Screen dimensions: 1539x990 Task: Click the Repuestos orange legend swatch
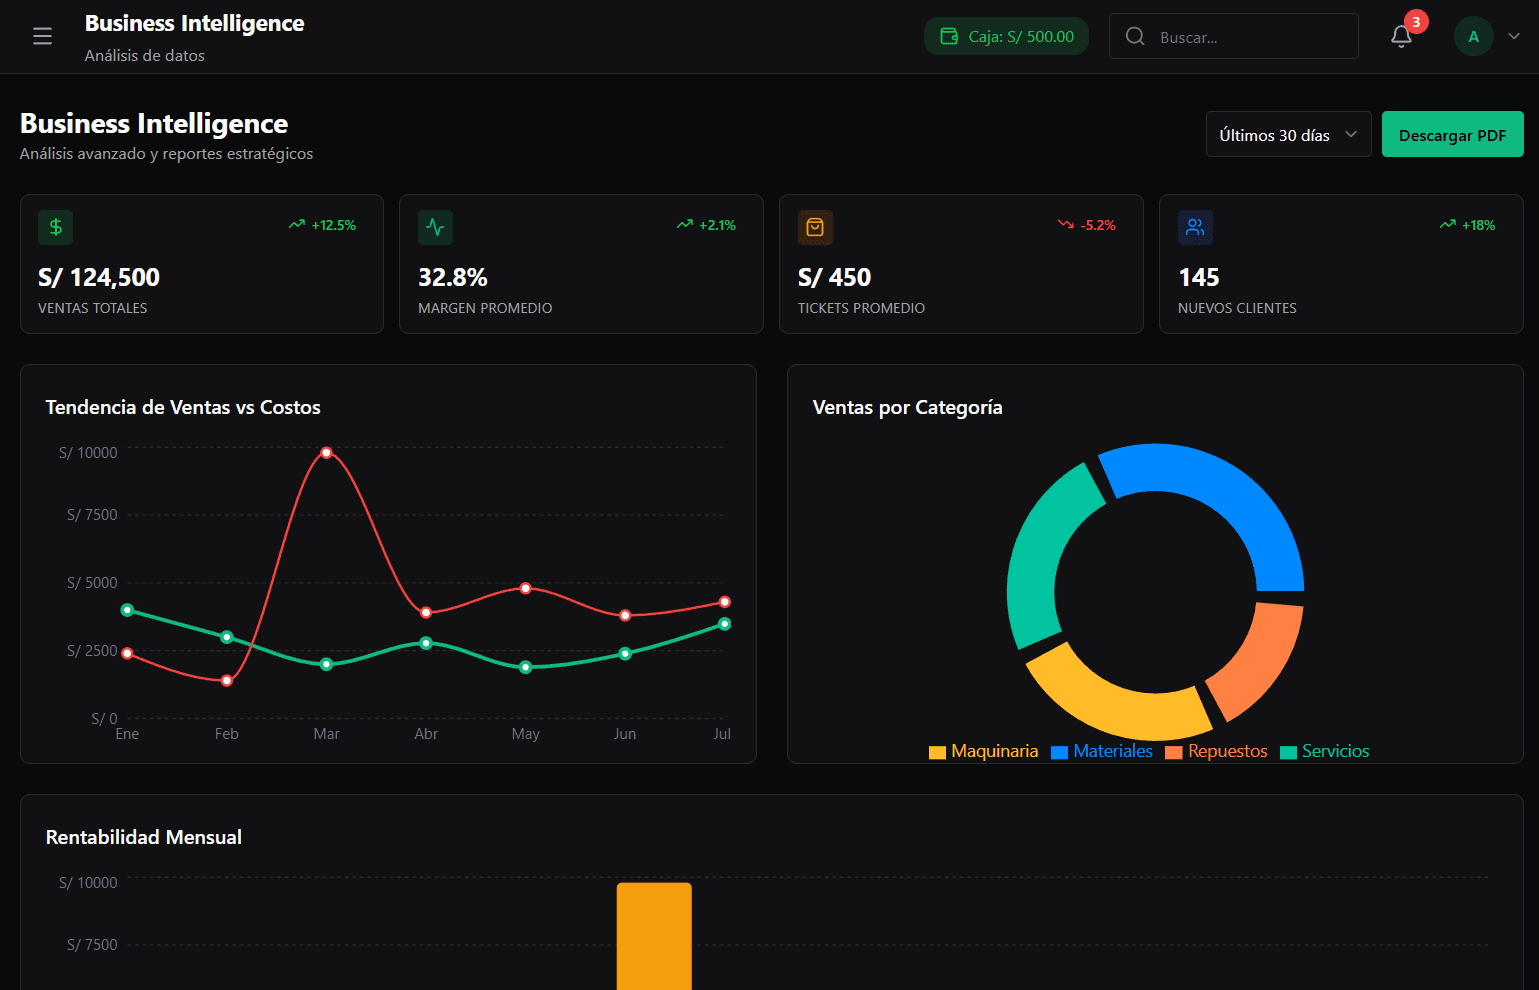point(1174,752)
